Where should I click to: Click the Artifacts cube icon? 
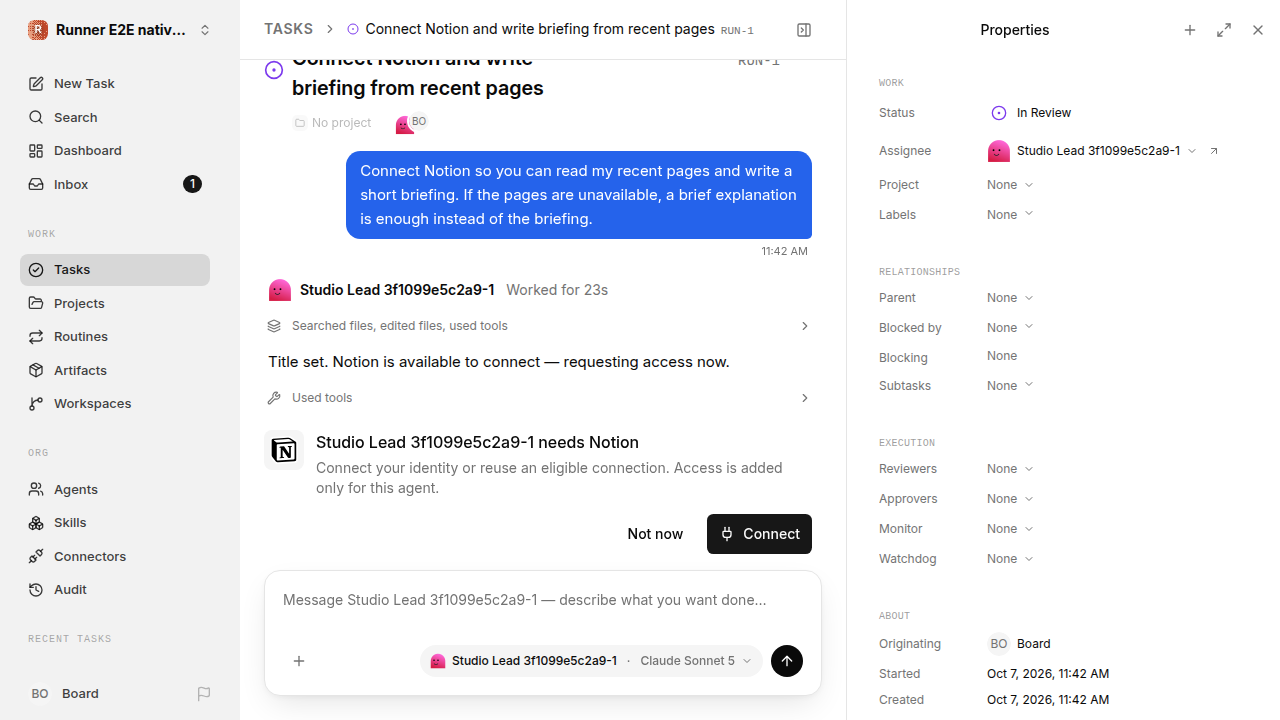36,370
